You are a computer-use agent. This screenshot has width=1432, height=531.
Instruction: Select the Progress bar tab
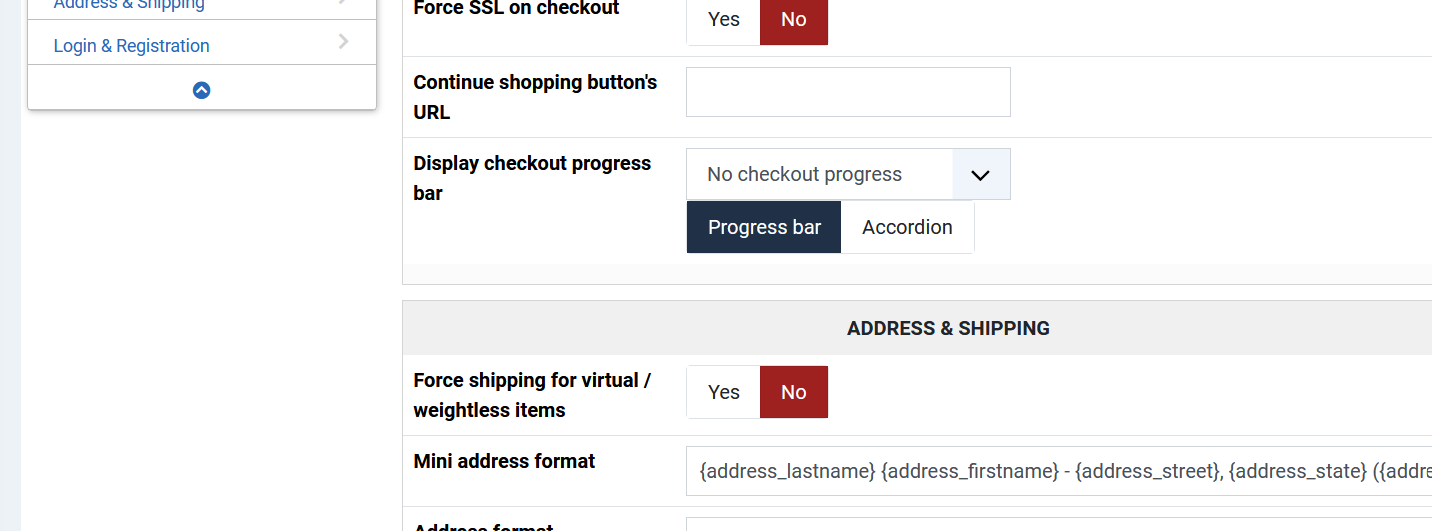pos(764,227)
